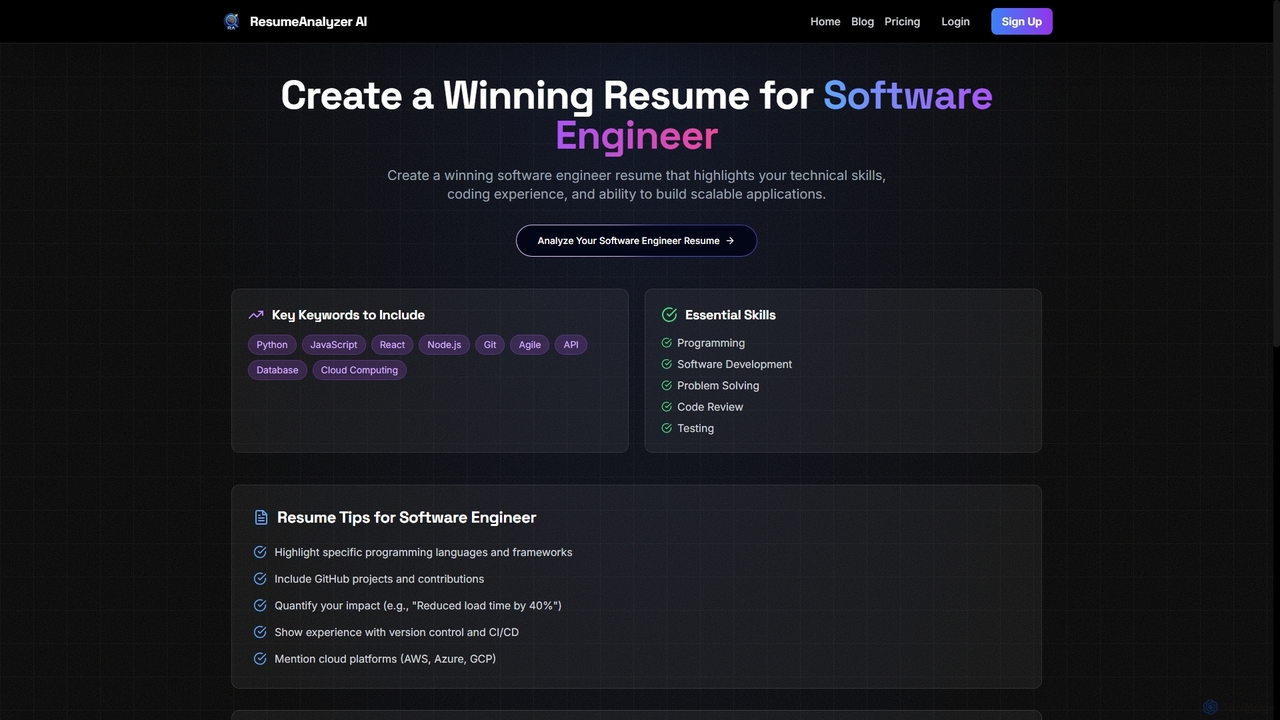This screenshot has width=1280, height=720.
Task: Select the Agile keyword tag
Action: click(x=530, y=344)
